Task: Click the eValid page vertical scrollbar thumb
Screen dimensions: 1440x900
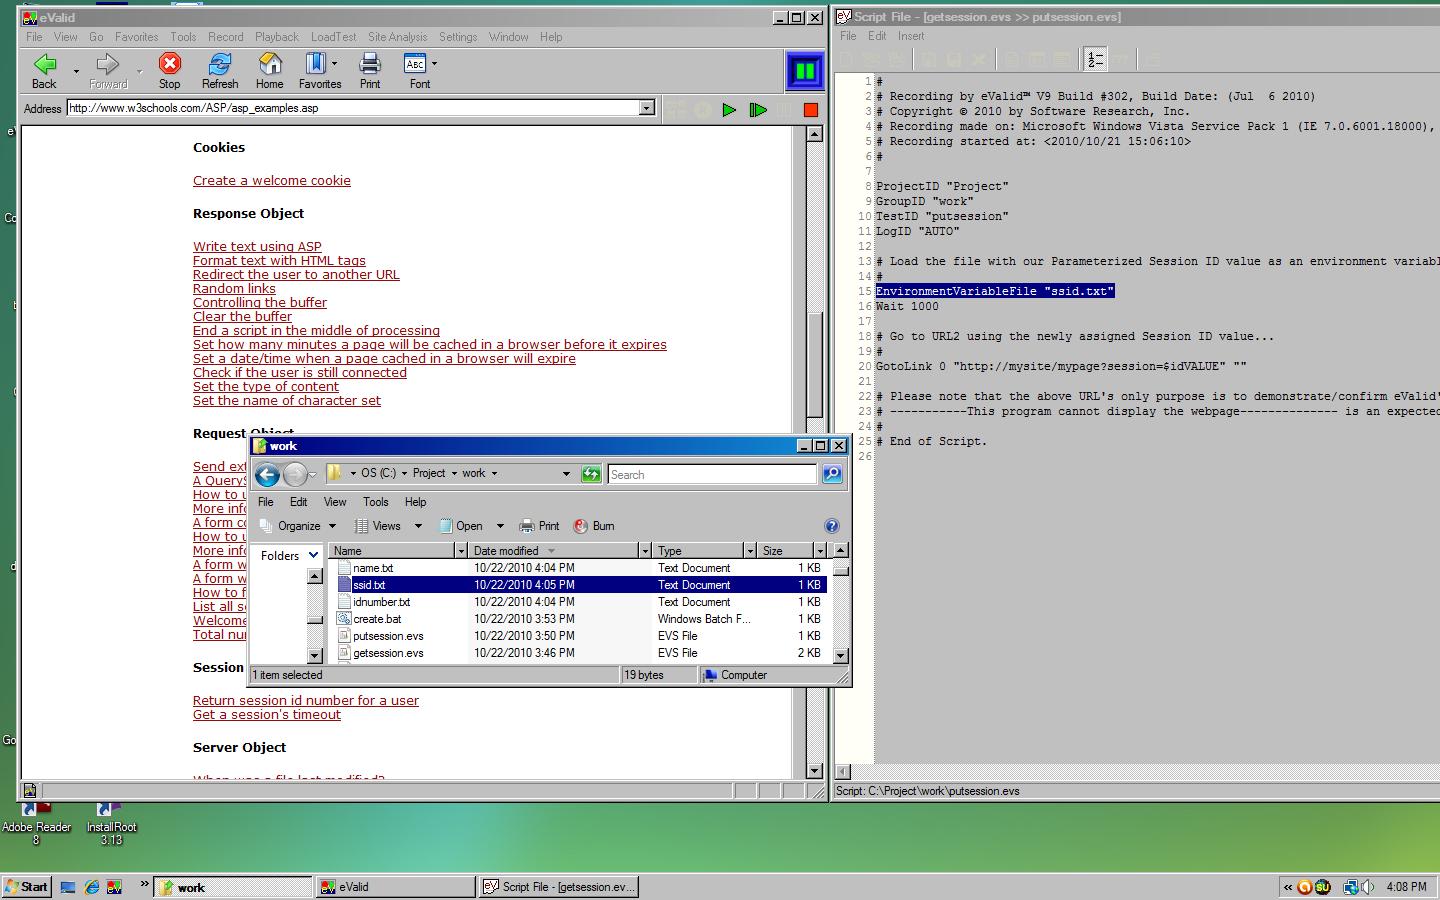Action: click(814, 364)
